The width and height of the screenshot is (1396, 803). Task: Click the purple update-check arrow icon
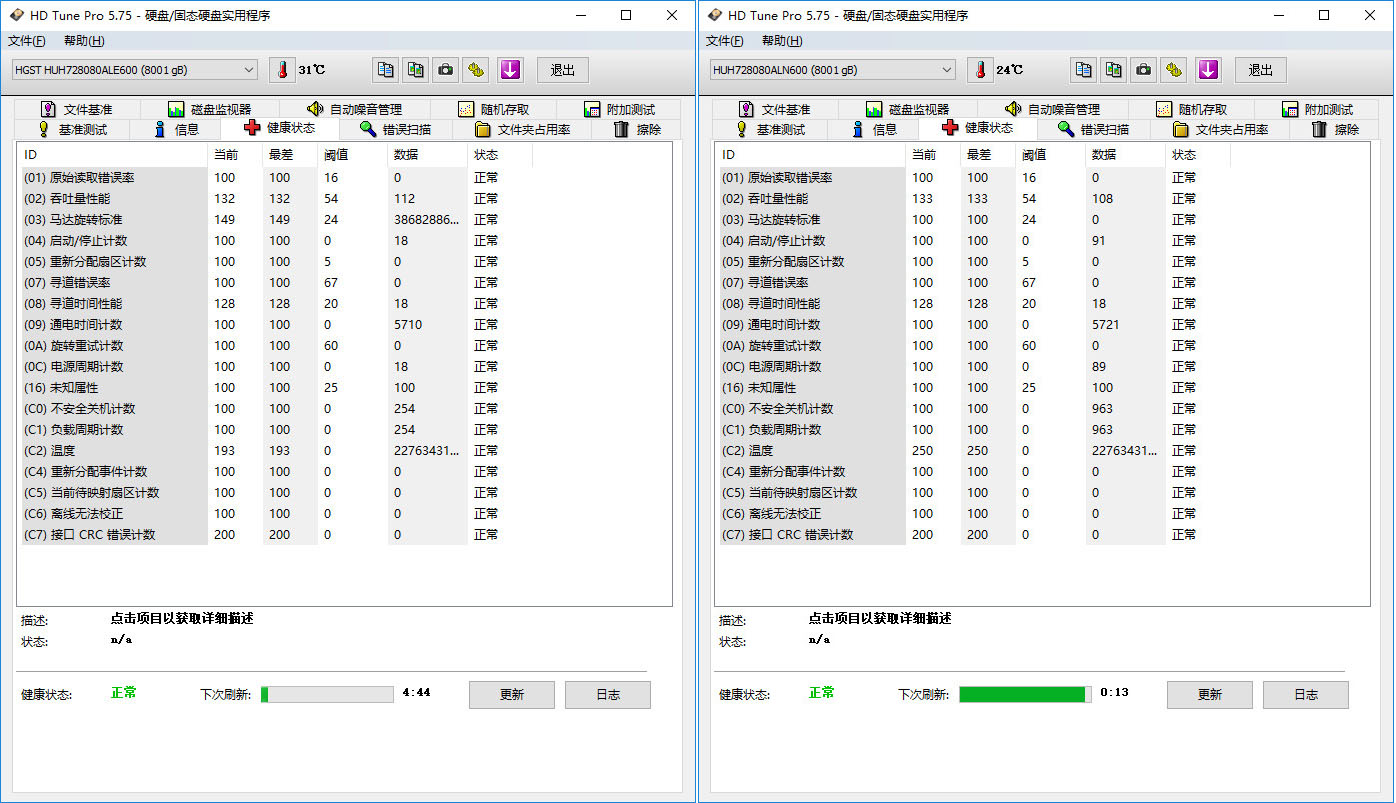pos(510,70)
